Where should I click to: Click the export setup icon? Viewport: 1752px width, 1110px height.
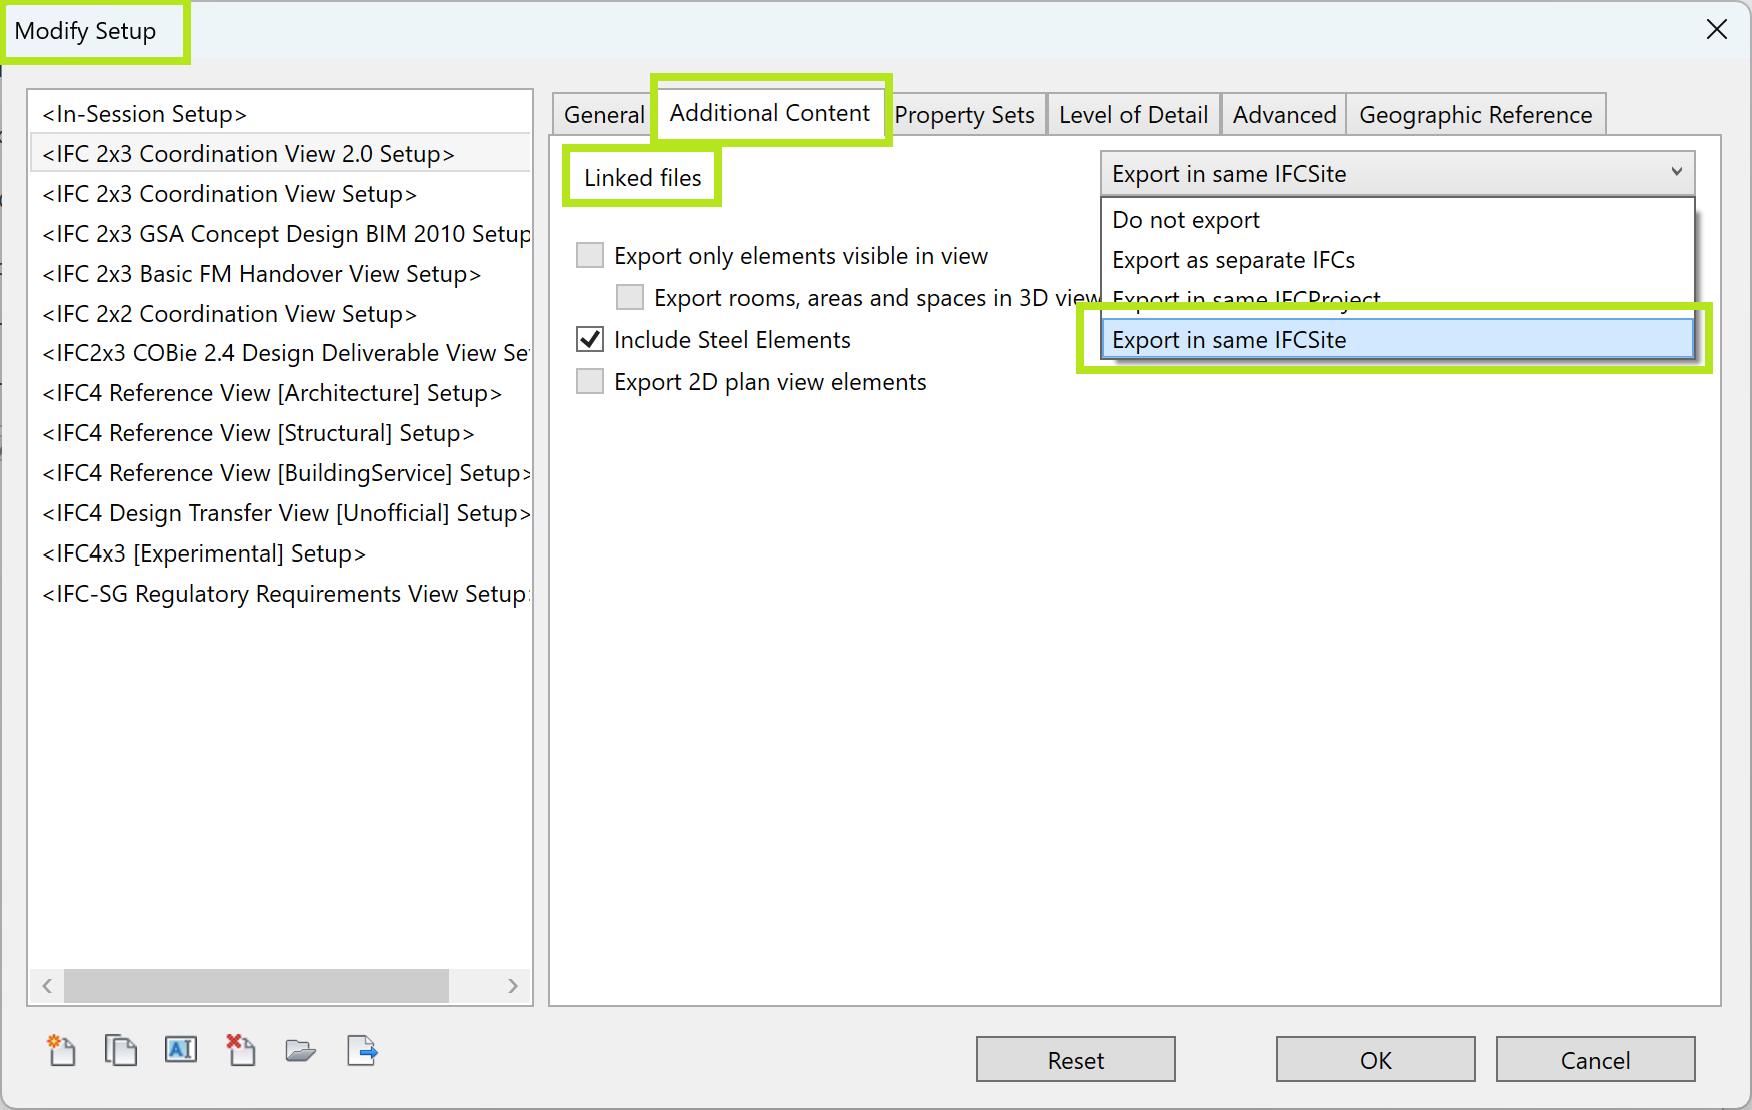click(362, 1050)
